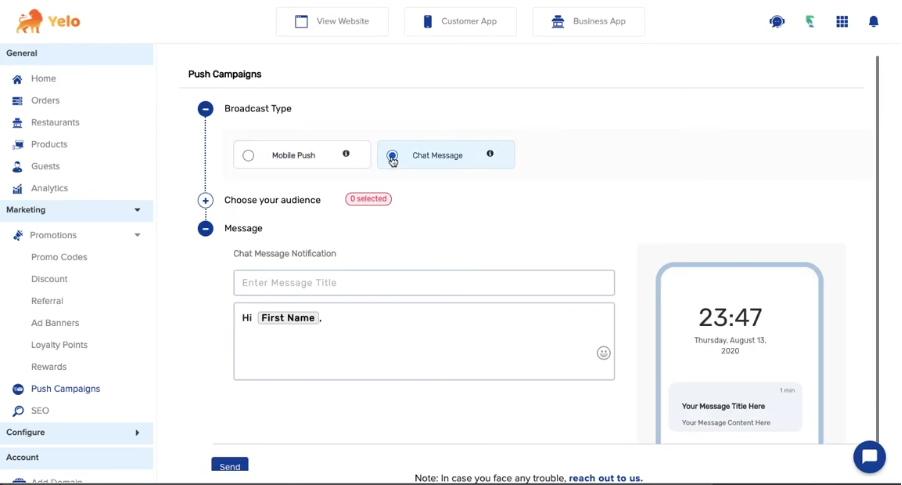Go to Analytics in the sidebar
The height and width of the screenshot is (485, 902).
tap(49, 188)
